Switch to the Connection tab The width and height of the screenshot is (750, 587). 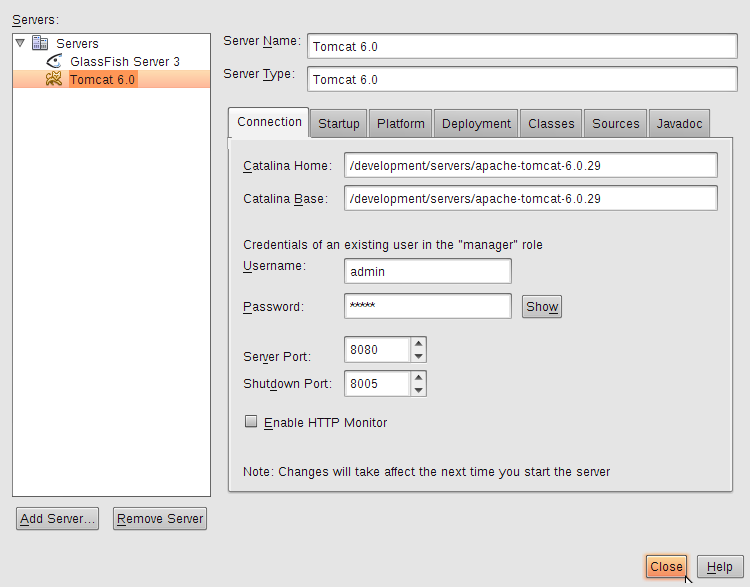[269, 122]
